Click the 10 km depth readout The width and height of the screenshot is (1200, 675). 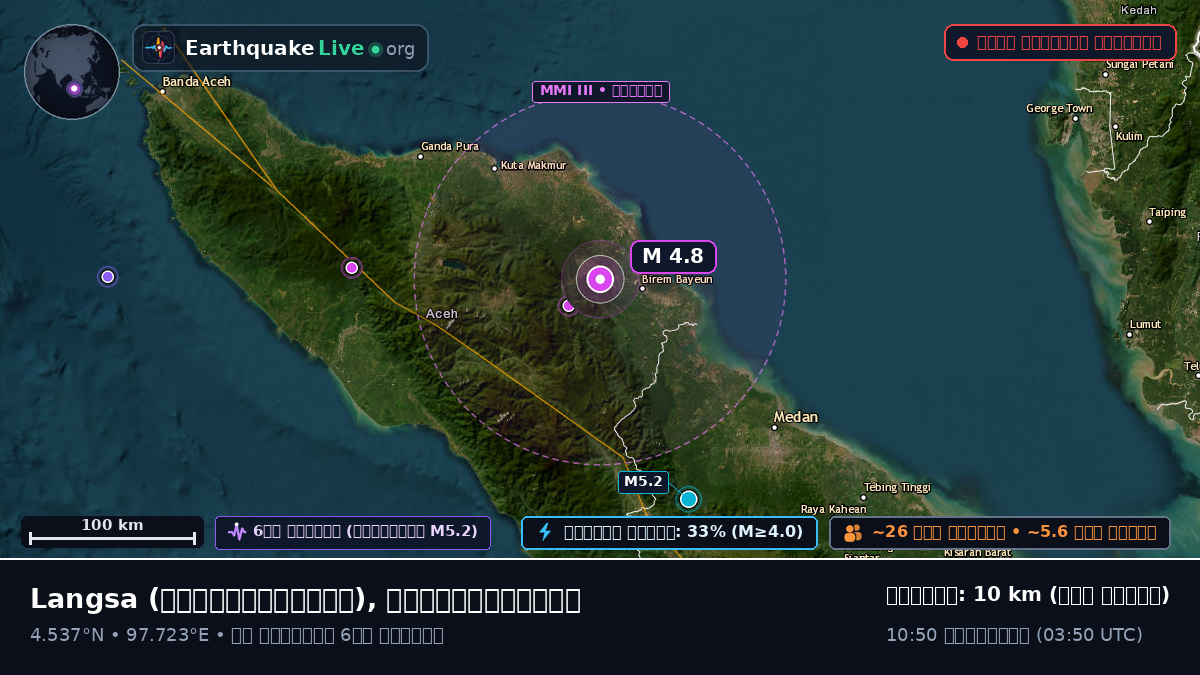(x=1028, y=595)
